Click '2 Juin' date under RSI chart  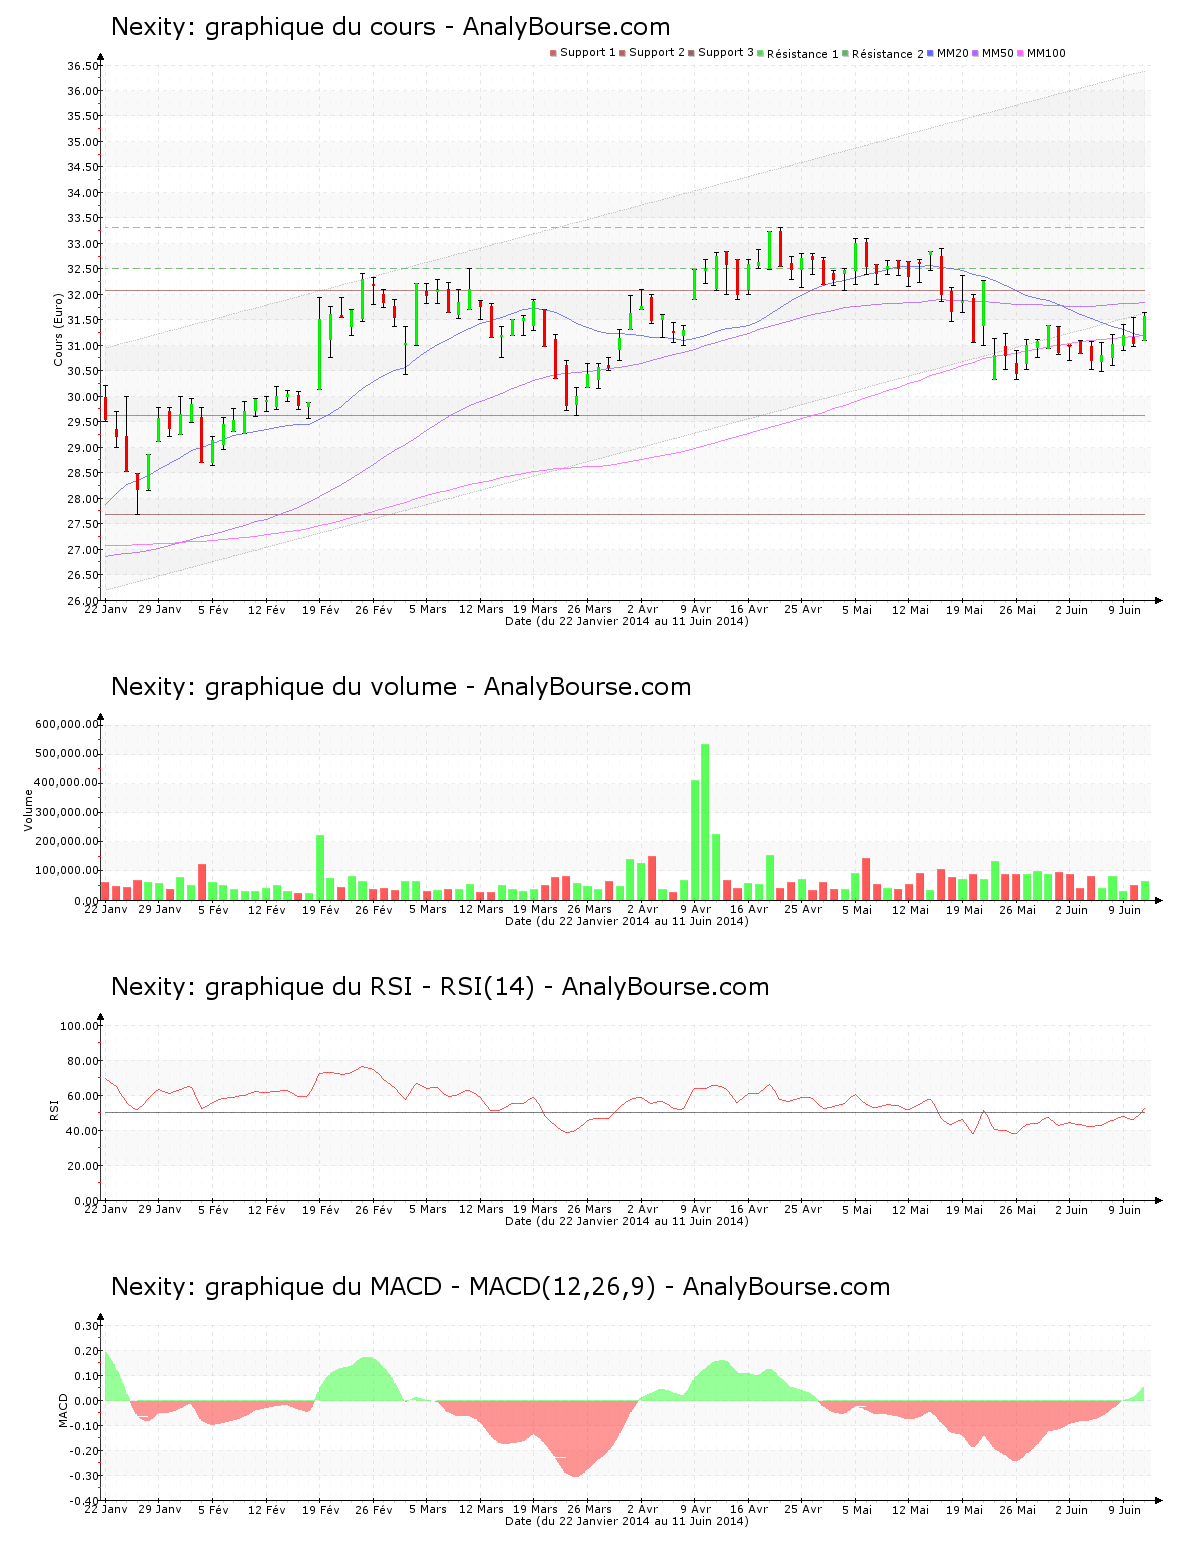[x=1071, y=1209]
